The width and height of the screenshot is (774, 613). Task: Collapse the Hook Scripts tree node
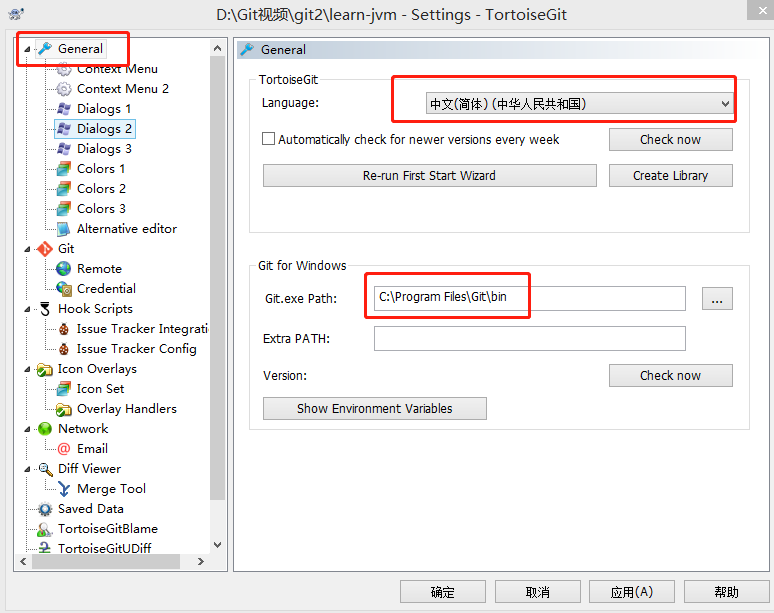click(x=28, y=309)
